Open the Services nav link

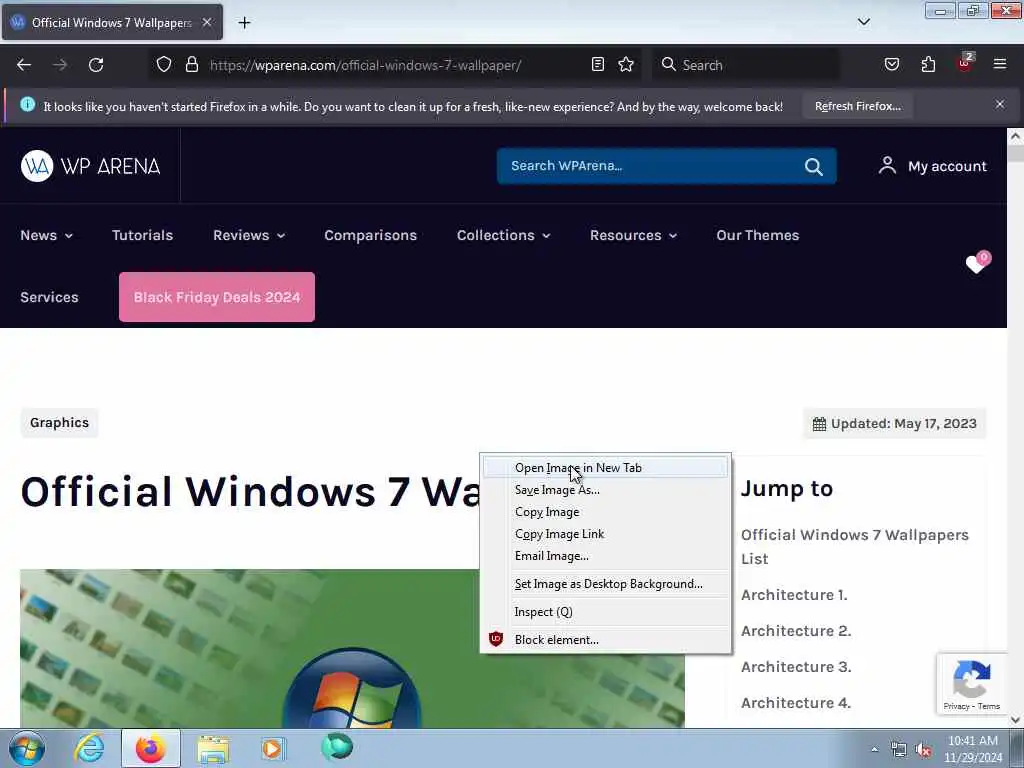pyautogui.click(x=49, y=297)
